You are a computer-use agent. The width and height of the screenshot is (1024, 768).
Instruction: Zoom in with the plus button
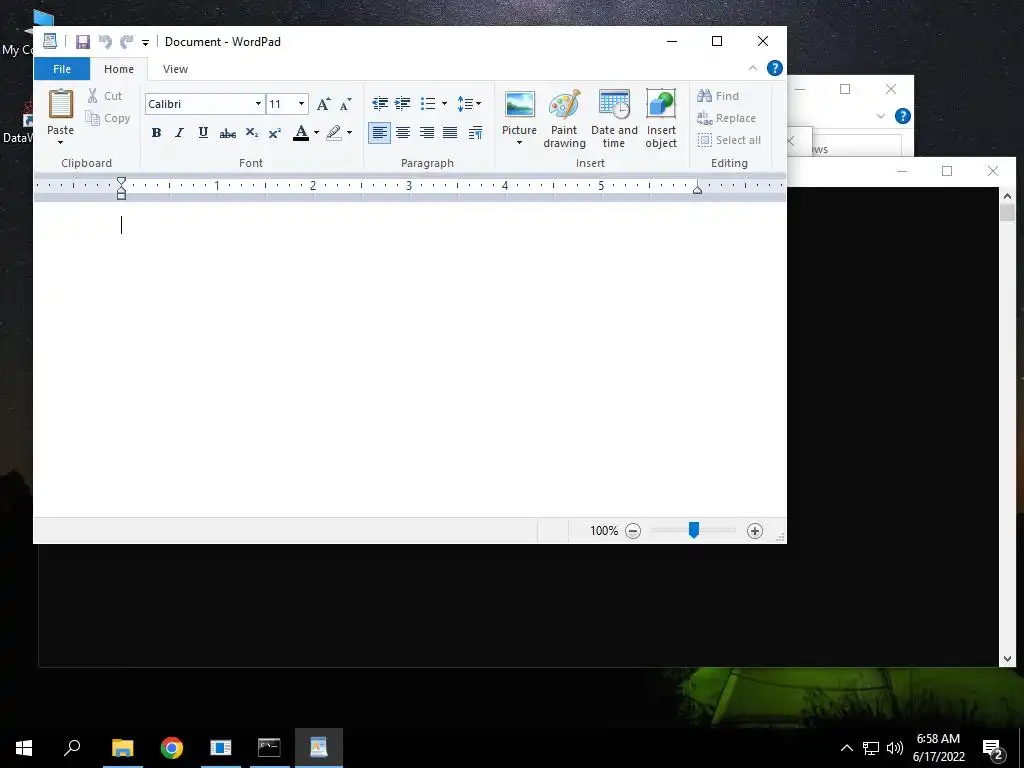point(755,531)
